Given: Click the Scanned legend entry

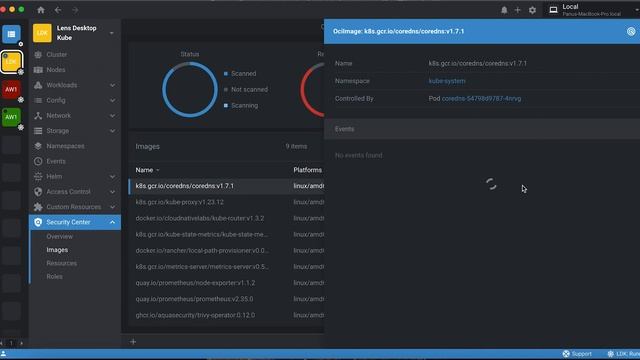Looking at the screenshot, I should click(x=240, y=73).
